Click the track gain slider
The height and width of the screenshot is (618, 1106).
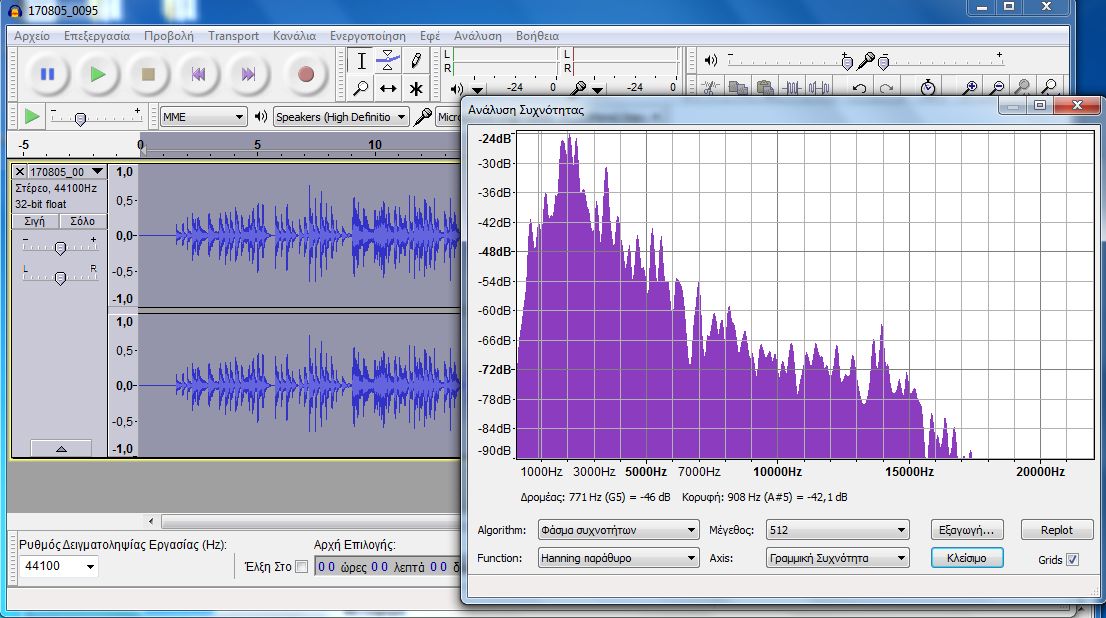(x=60, y=247)
